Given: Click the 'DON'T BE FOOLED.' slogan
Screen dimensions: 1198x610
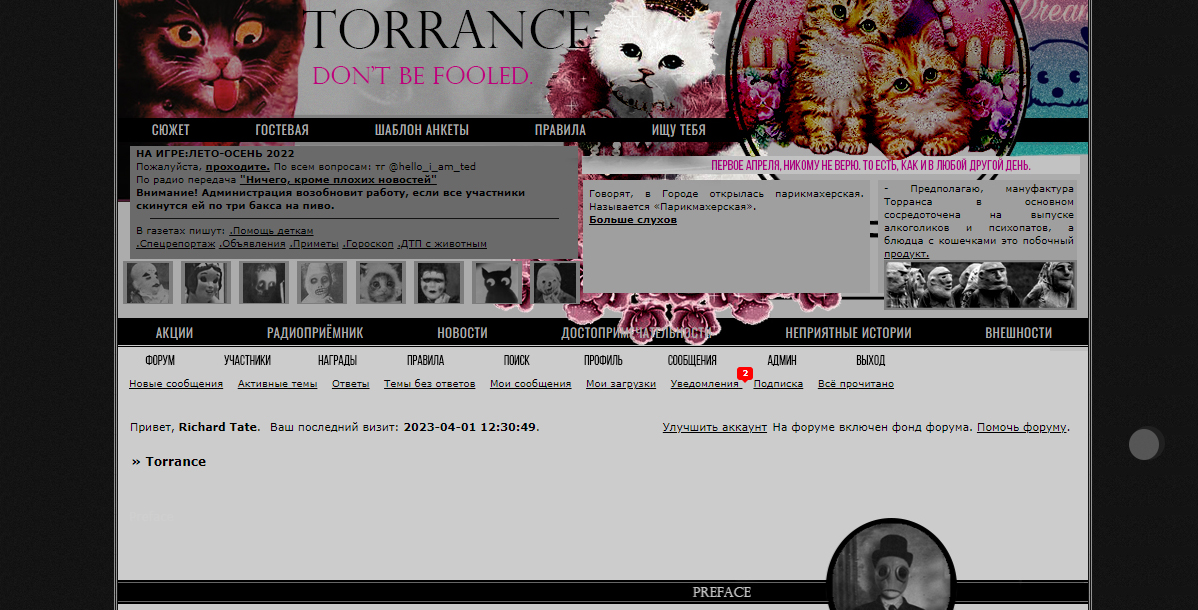Looking at the screenshot, I should (x=423, y=76).
